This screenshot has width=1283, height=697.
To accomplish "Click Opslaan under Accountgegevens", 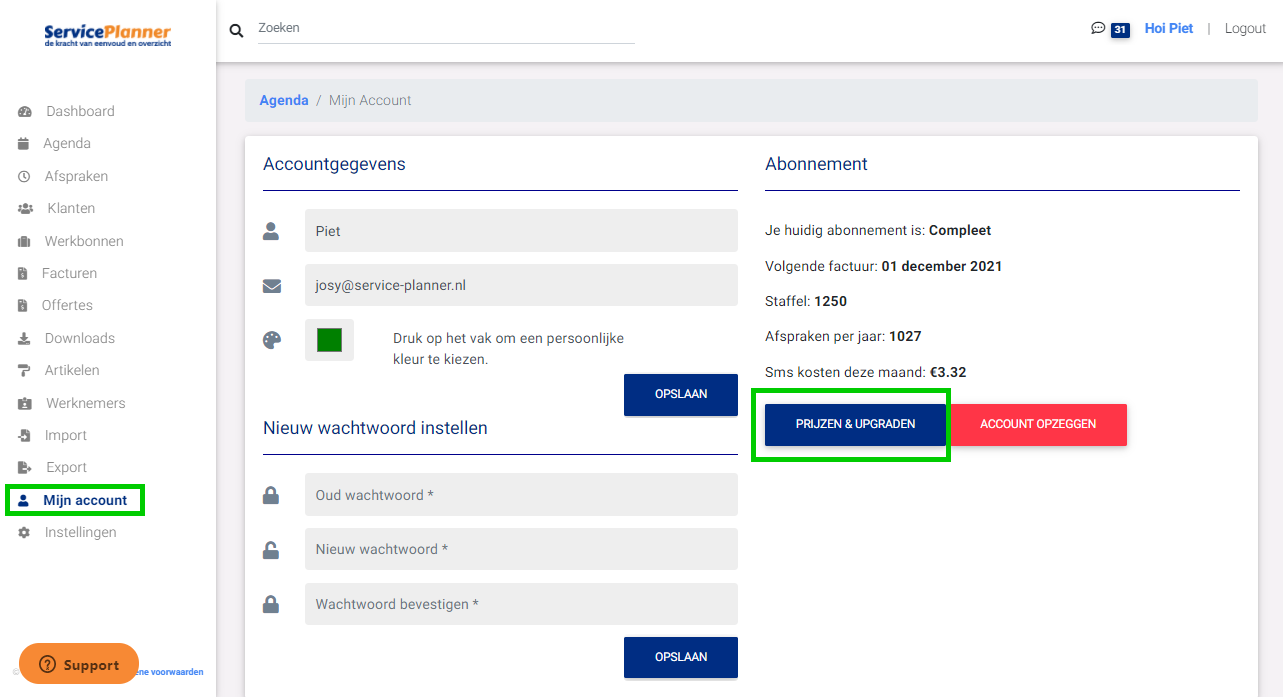I will coord(681,394).
